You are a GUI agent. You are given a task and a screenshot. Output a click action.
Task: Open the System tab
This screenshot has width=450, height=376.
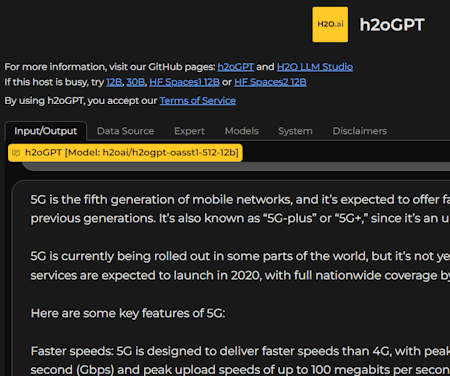point(295,131)
